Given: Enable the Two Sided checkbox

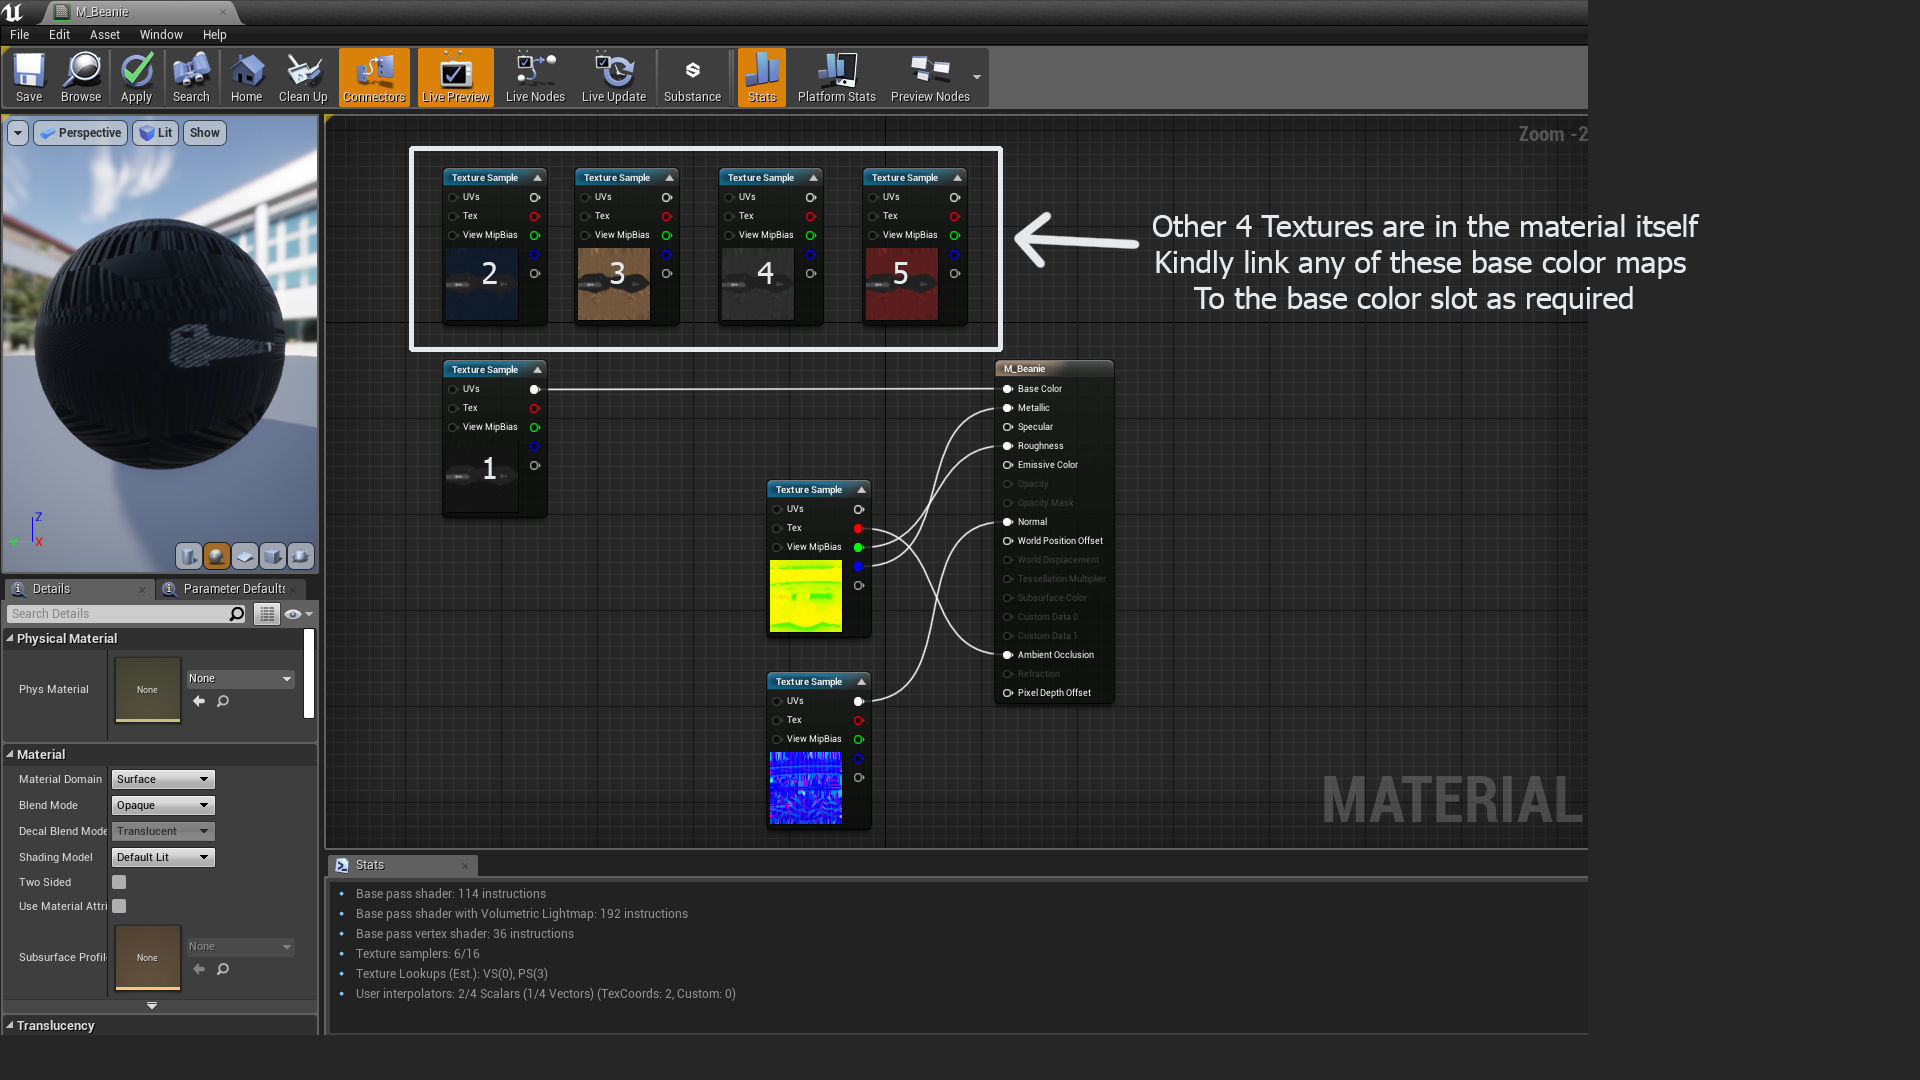Looking at the screenshot, I should pyautogui.click(x=119, y=882).
